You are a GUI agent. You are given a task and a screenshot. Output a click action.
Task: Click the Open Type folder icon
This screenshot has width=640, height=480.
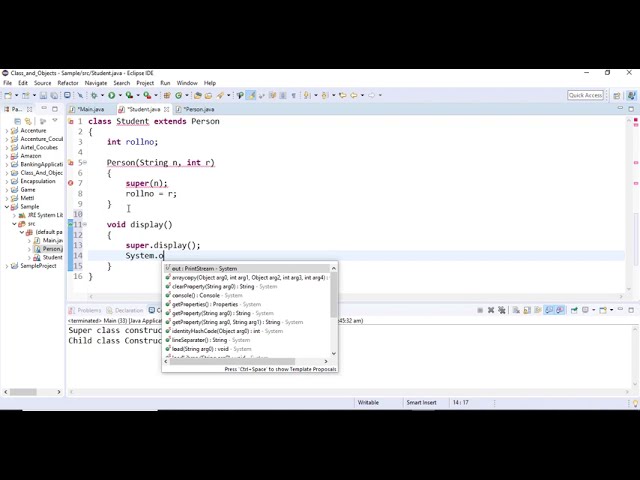point(198,96)
